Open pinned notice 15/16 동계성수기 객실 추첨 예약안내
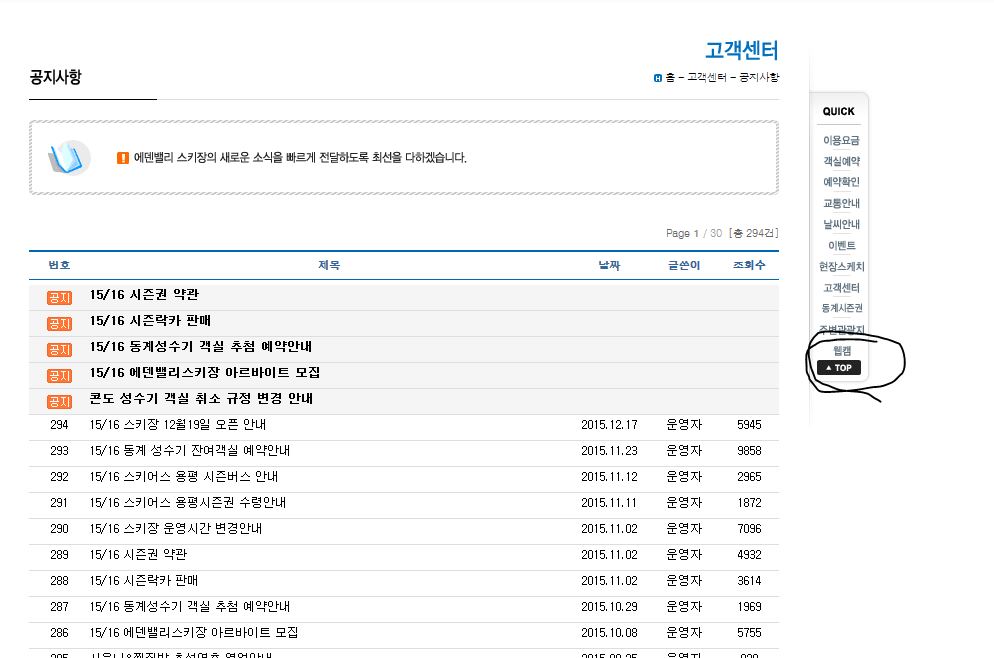Viewport: 994px width, 658px height. pos(200,347)
